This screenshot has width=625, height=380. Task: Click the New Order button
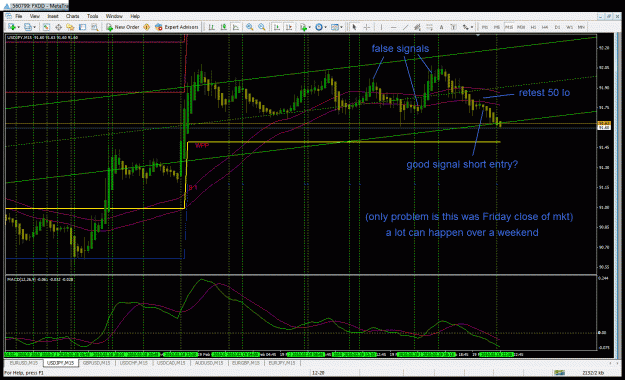click(122, 27)
